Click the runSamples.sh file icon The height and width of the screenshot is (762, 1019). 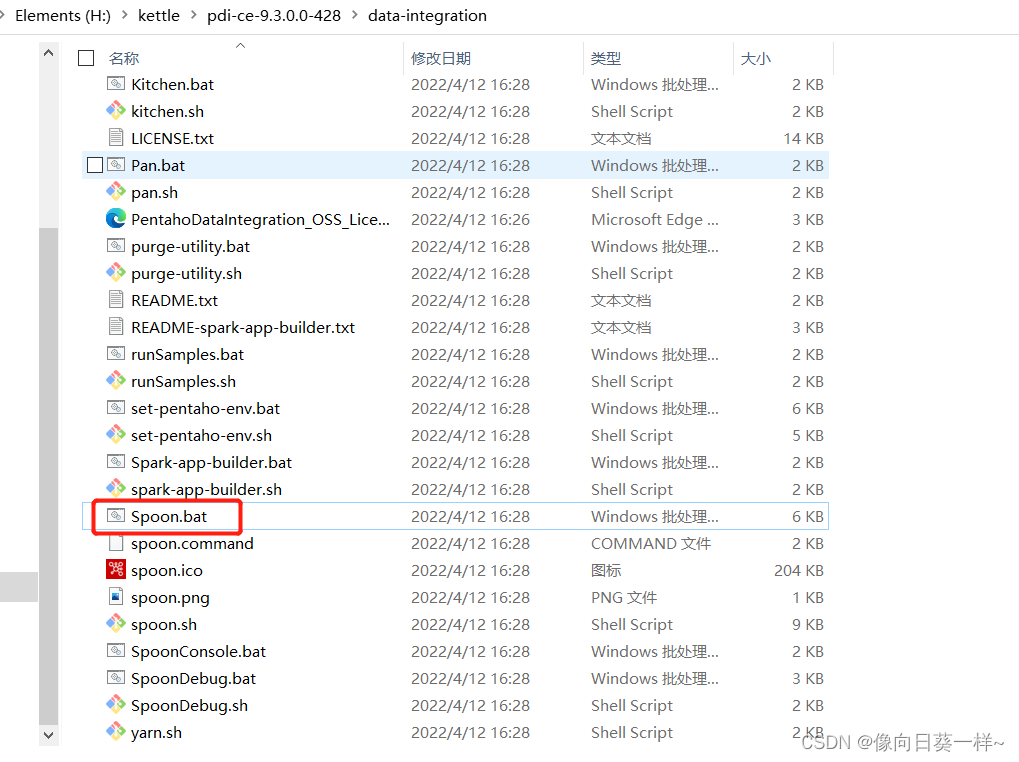tap(116, 381)
